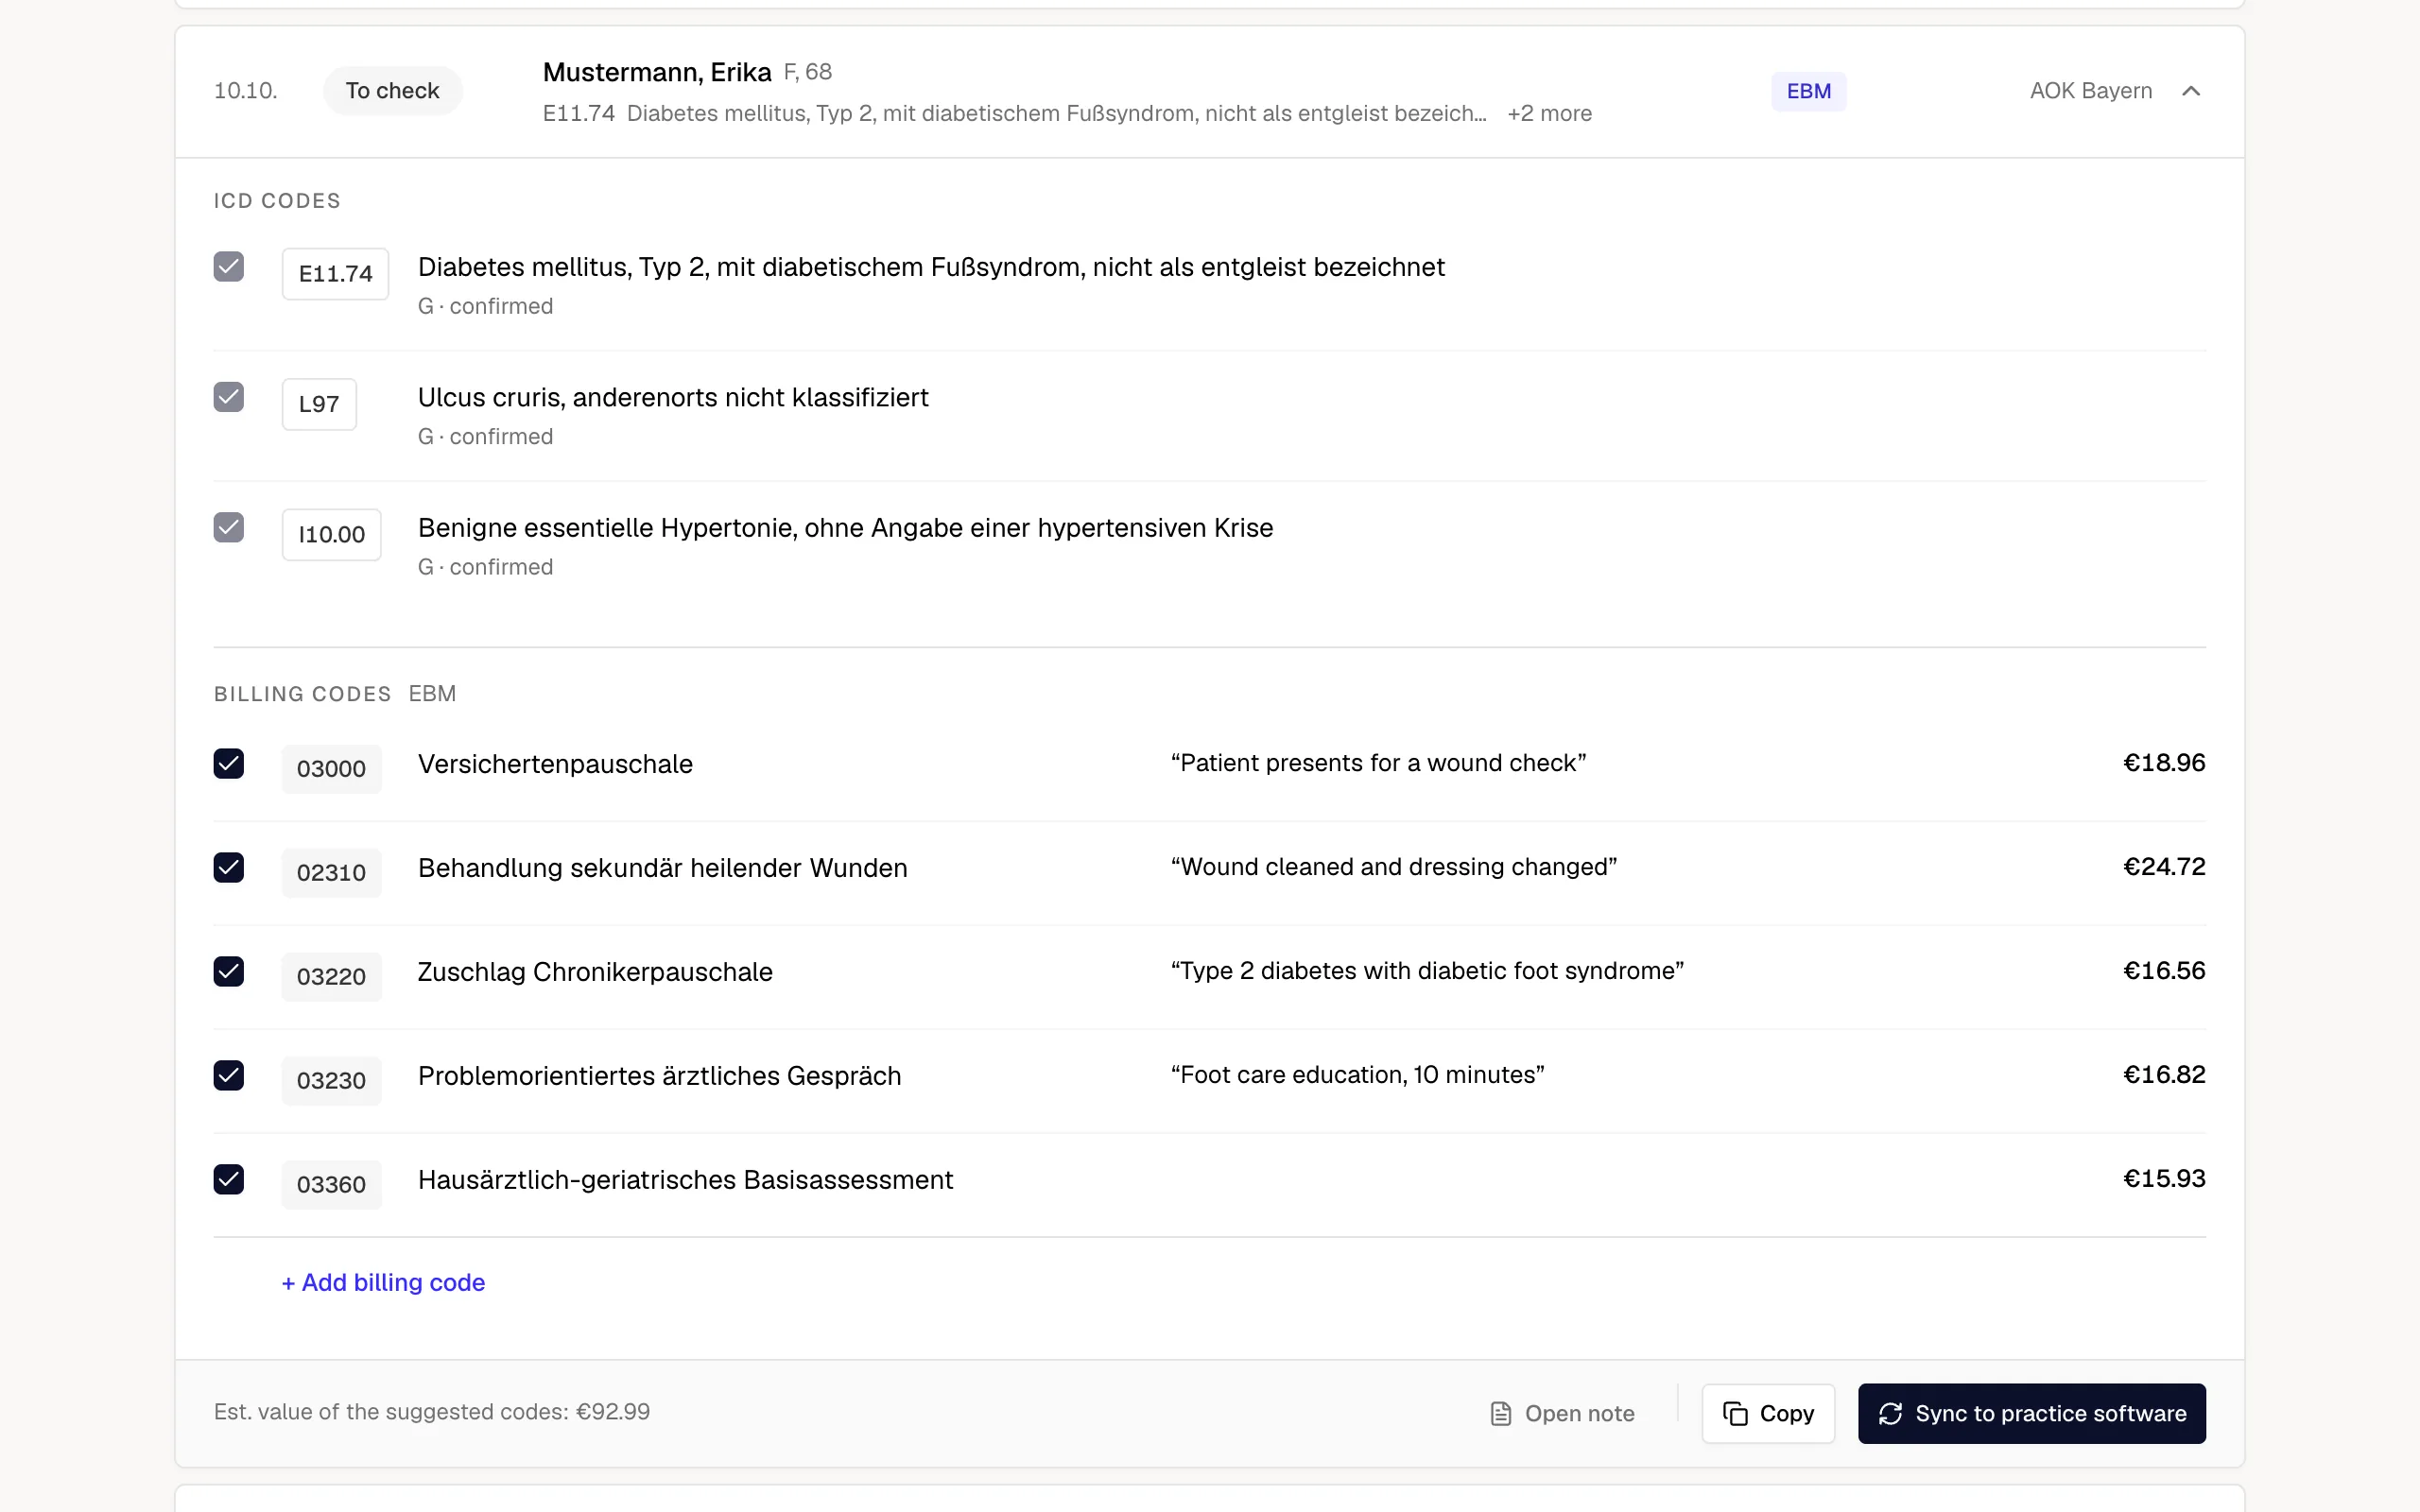Click quote "Wound cleaned and dressing changed"
This screenshot has width=2420, height=1512.
[1394, 867]
